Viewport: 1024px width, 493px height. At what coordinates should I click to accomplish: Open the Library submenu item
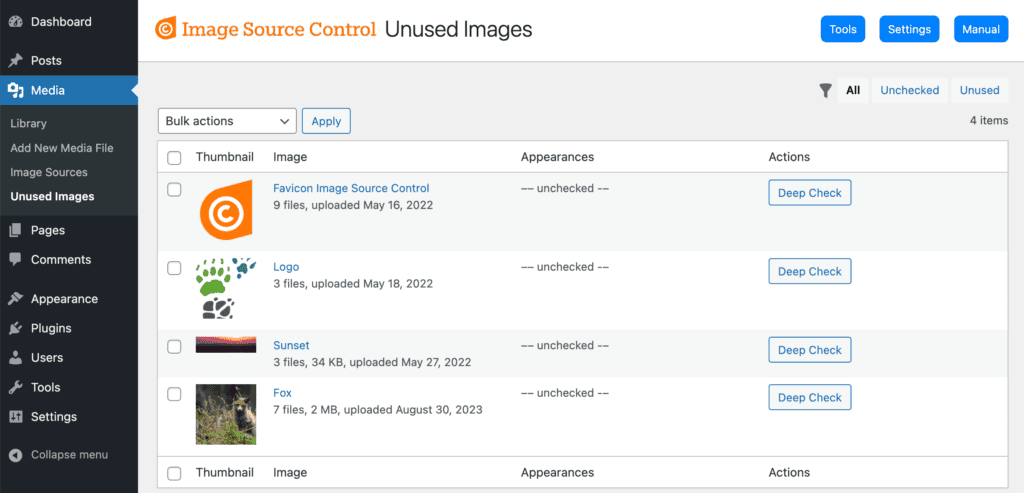click(x=29, y=123)
